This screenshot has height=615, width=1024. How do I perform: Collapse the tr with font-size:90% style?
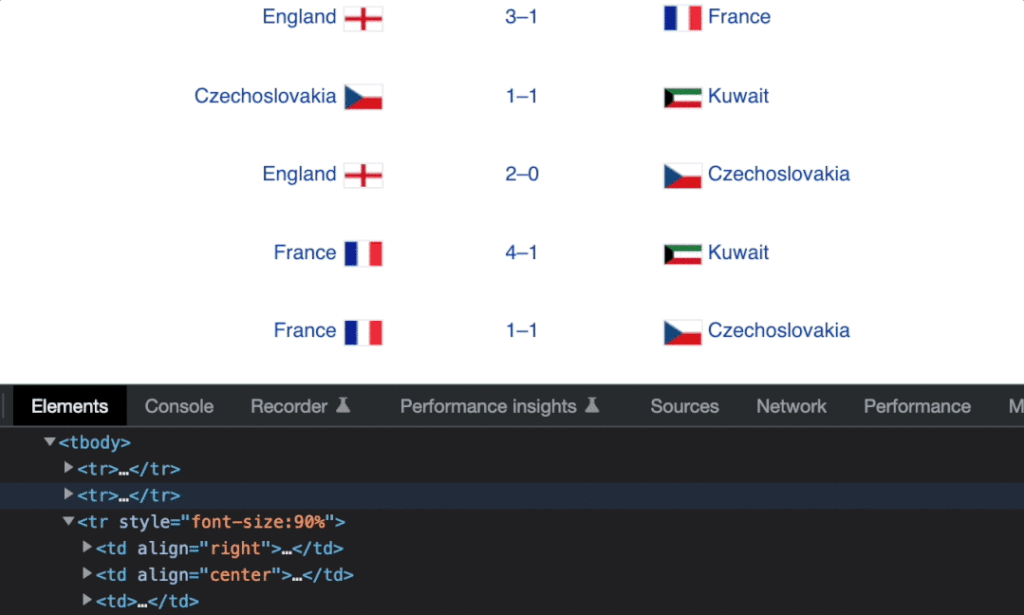tap(69, 522)
